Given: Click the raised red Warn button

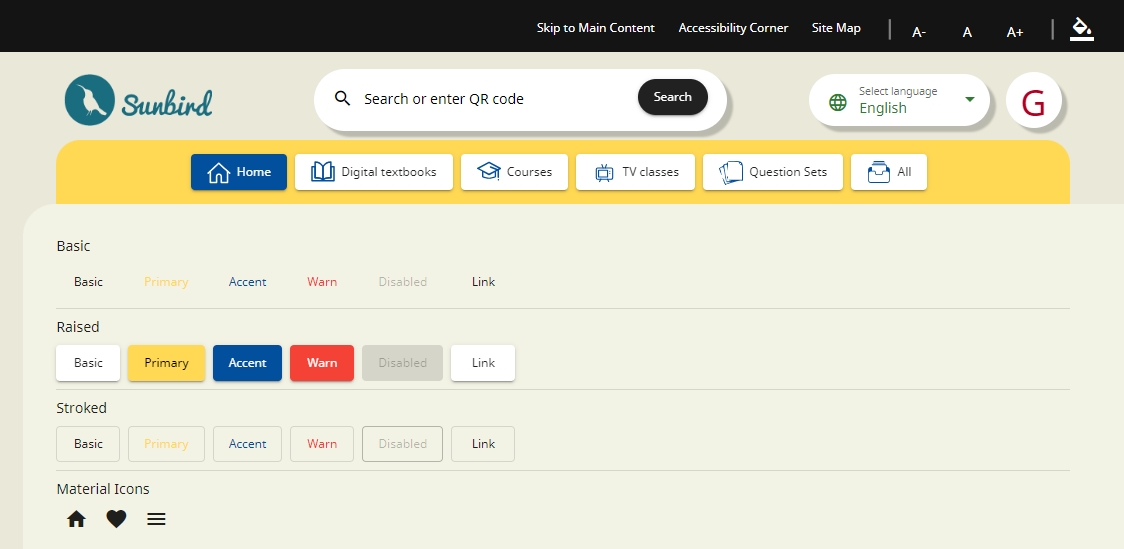Looking at the screenshot, I should click(x=321, y=363).
